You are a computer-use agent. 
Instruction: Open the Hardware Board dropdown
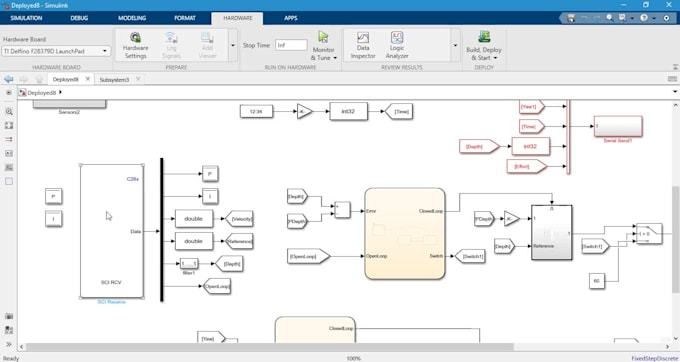pyautogui.click(x=56, y=51)
